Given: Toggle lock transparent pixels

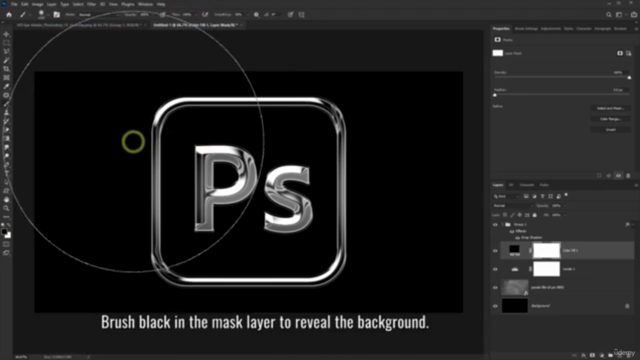Looking at the screenshot, I should pos(505,215).
